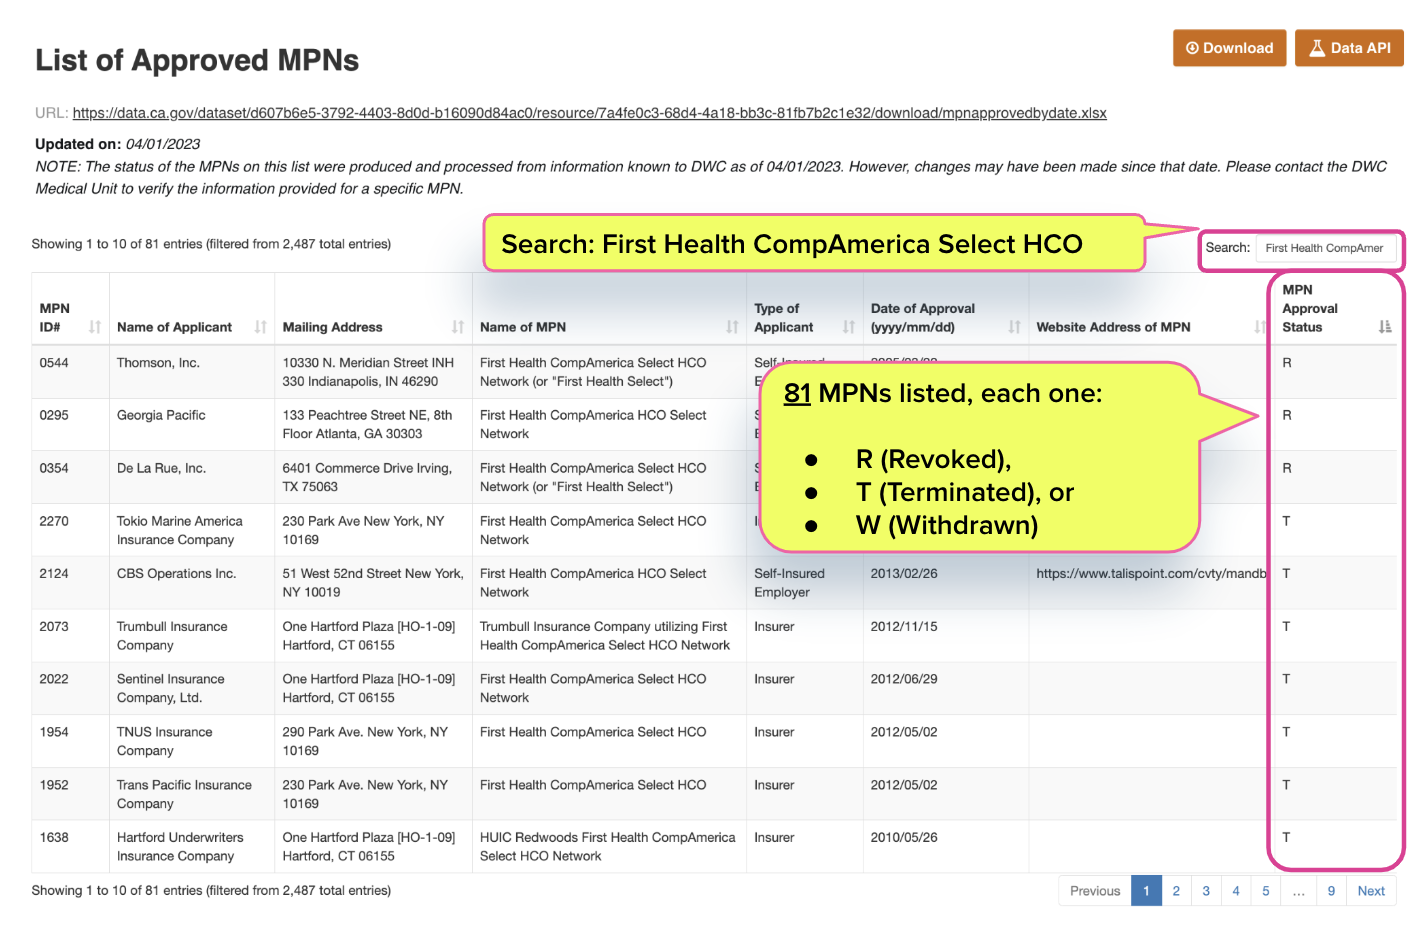The height and width of the screenshot is (928, 1420).
Task: Select the De La Rue, Inc. cell
Action: (191, 477)
